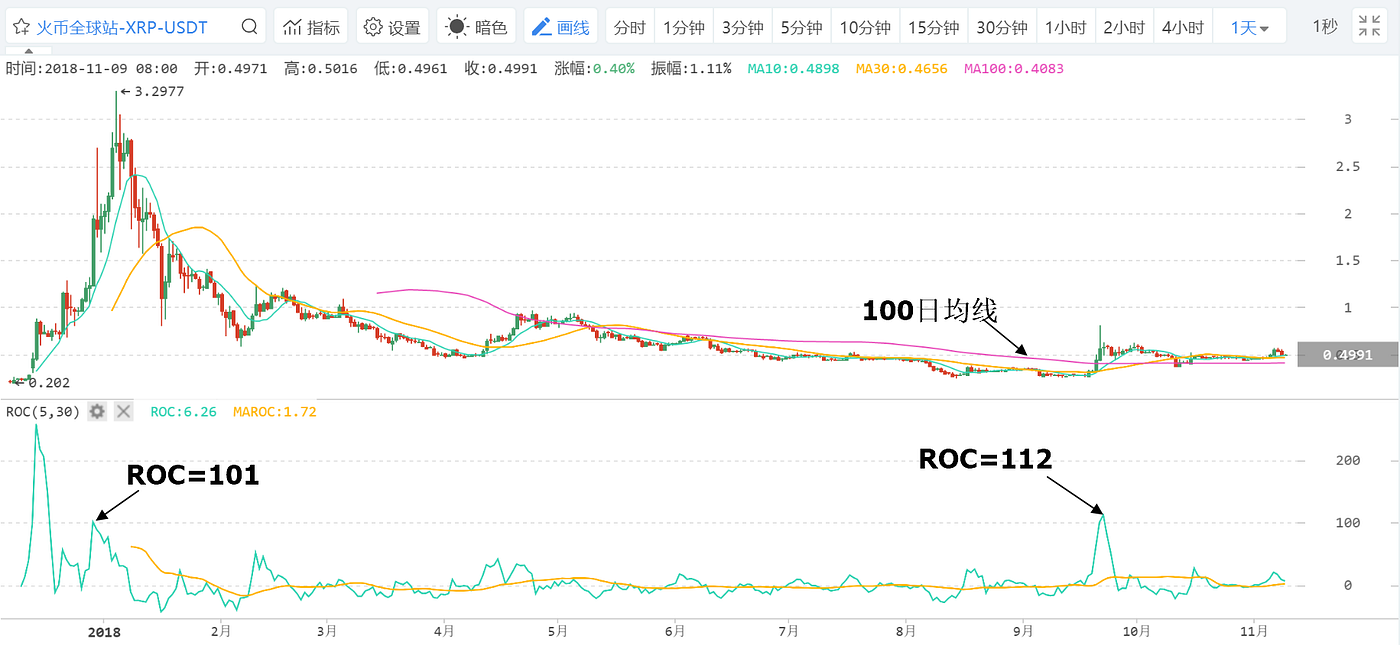
Task: Click the 涨幅:0.40% readout
Action: [594, 69]
